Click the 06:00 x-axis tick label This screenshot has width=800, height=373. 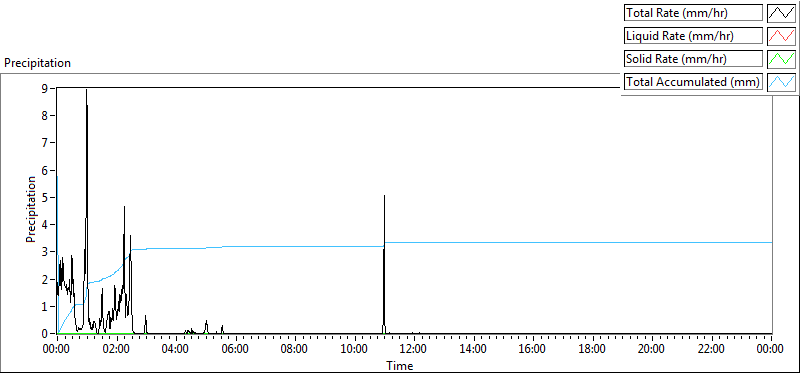pyautogui.click(x=236, y=350)
